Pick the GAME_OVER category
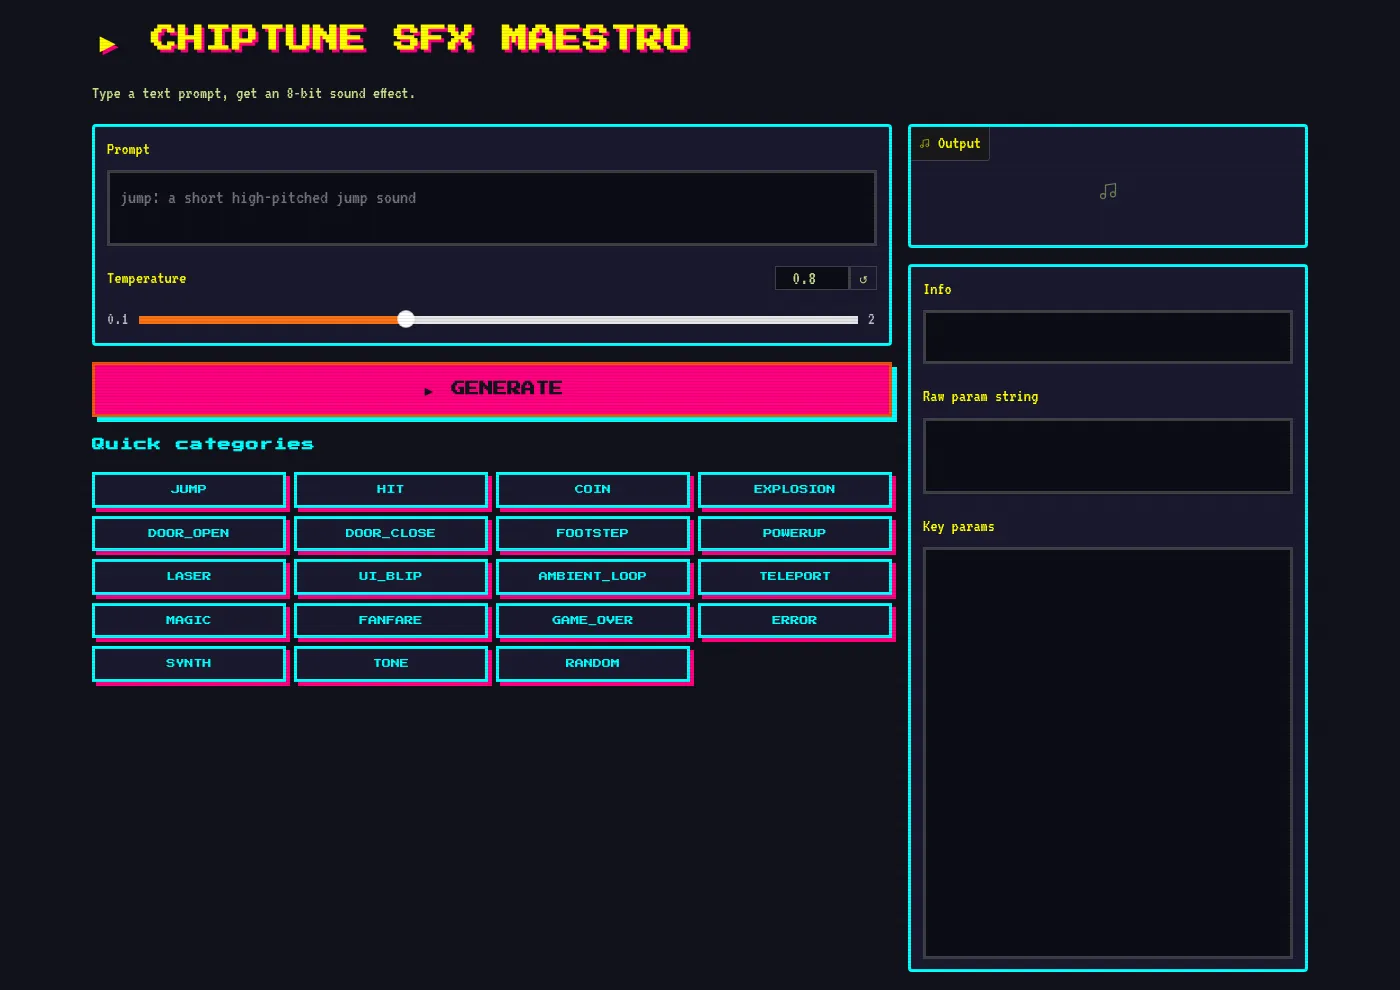This screenshot has width=1400, height=990. point(593,620)
